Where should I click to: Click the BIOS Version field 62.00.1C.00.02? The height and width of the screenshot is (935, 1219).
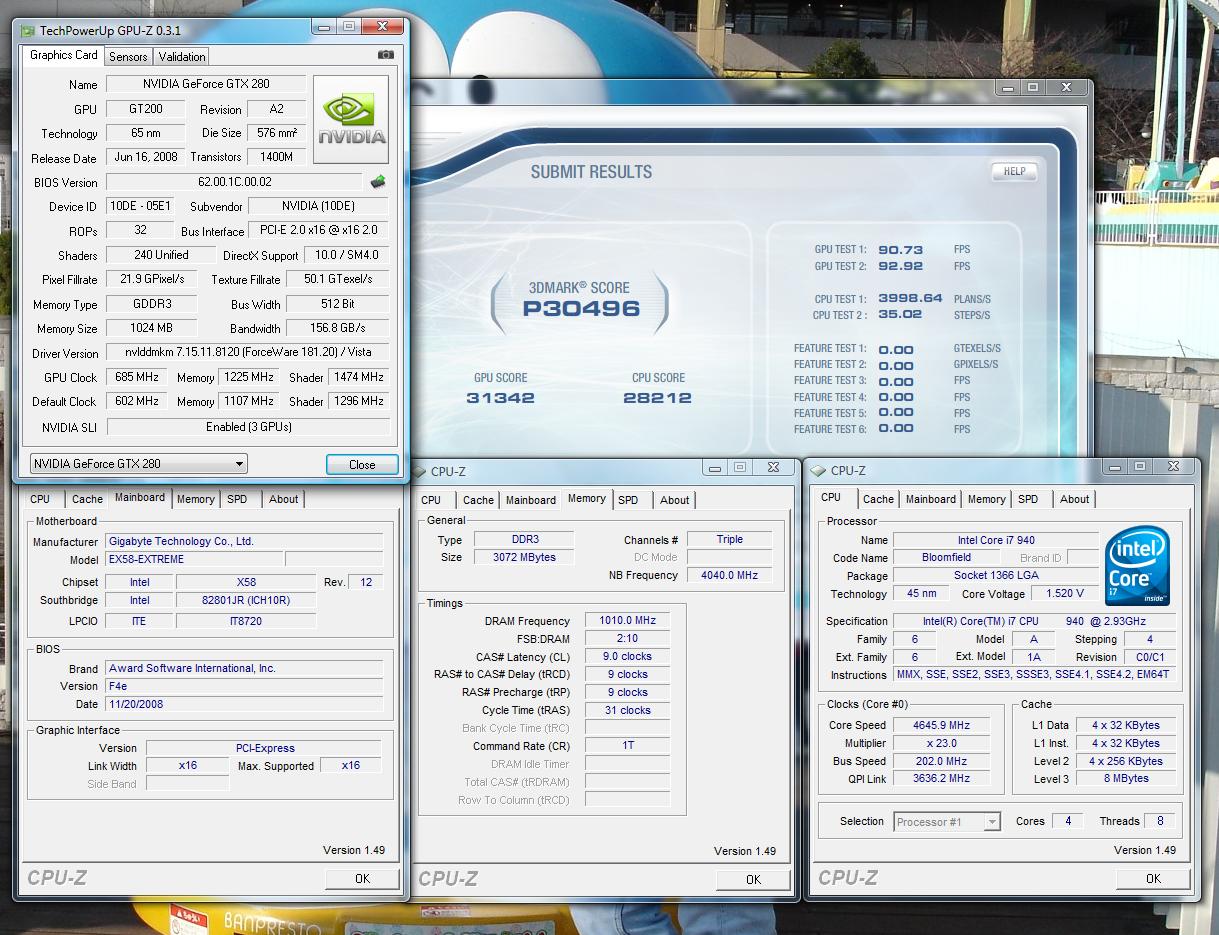[x=235, y=182]
